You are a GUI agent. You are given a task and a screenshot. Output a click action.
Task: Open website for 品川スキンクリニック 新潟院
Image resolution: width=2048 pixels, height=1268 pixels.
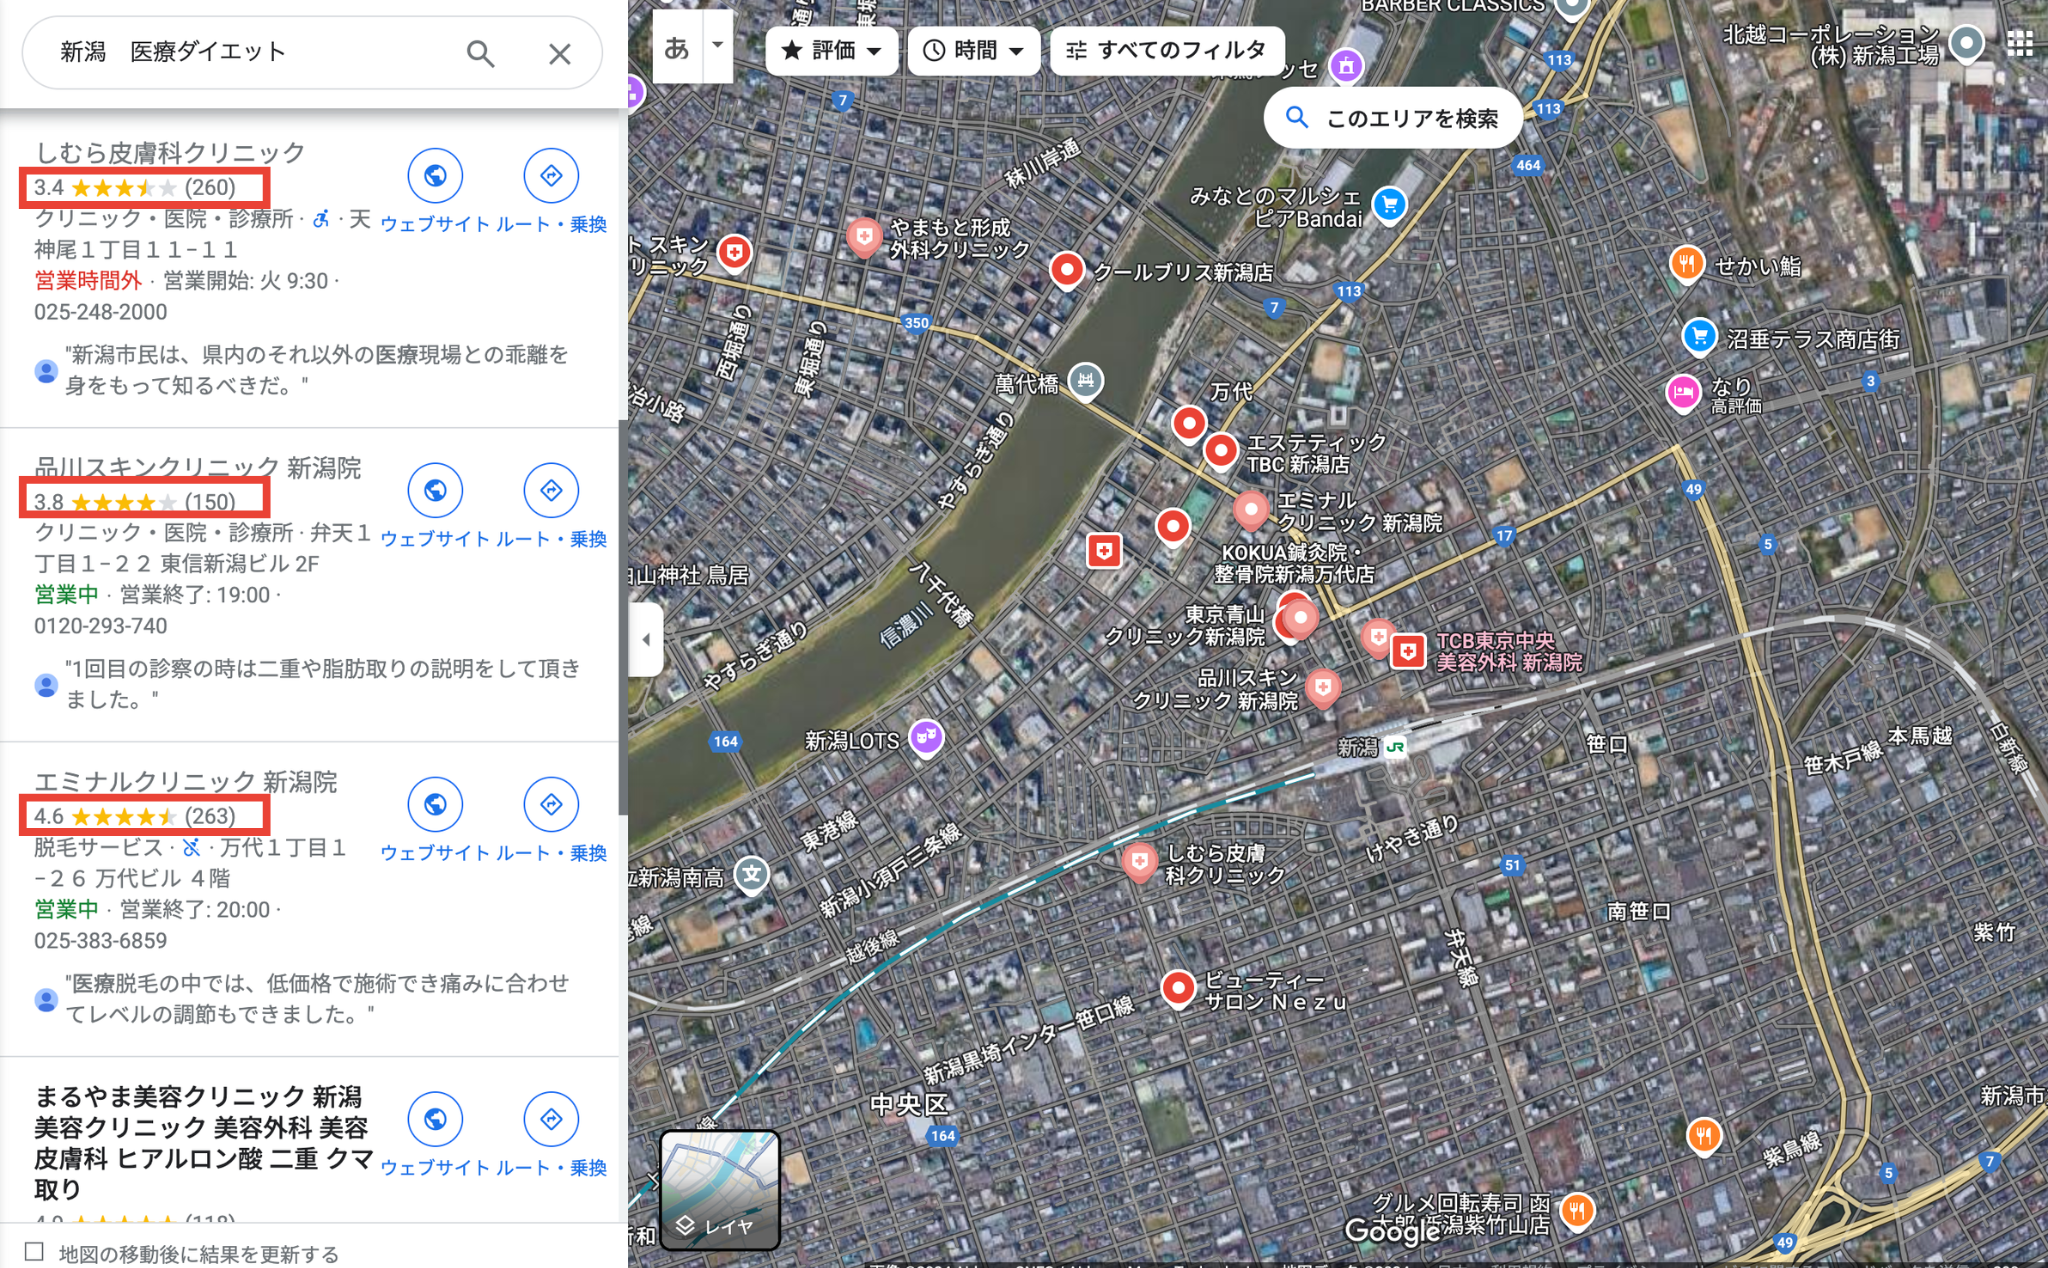(435, 491)
